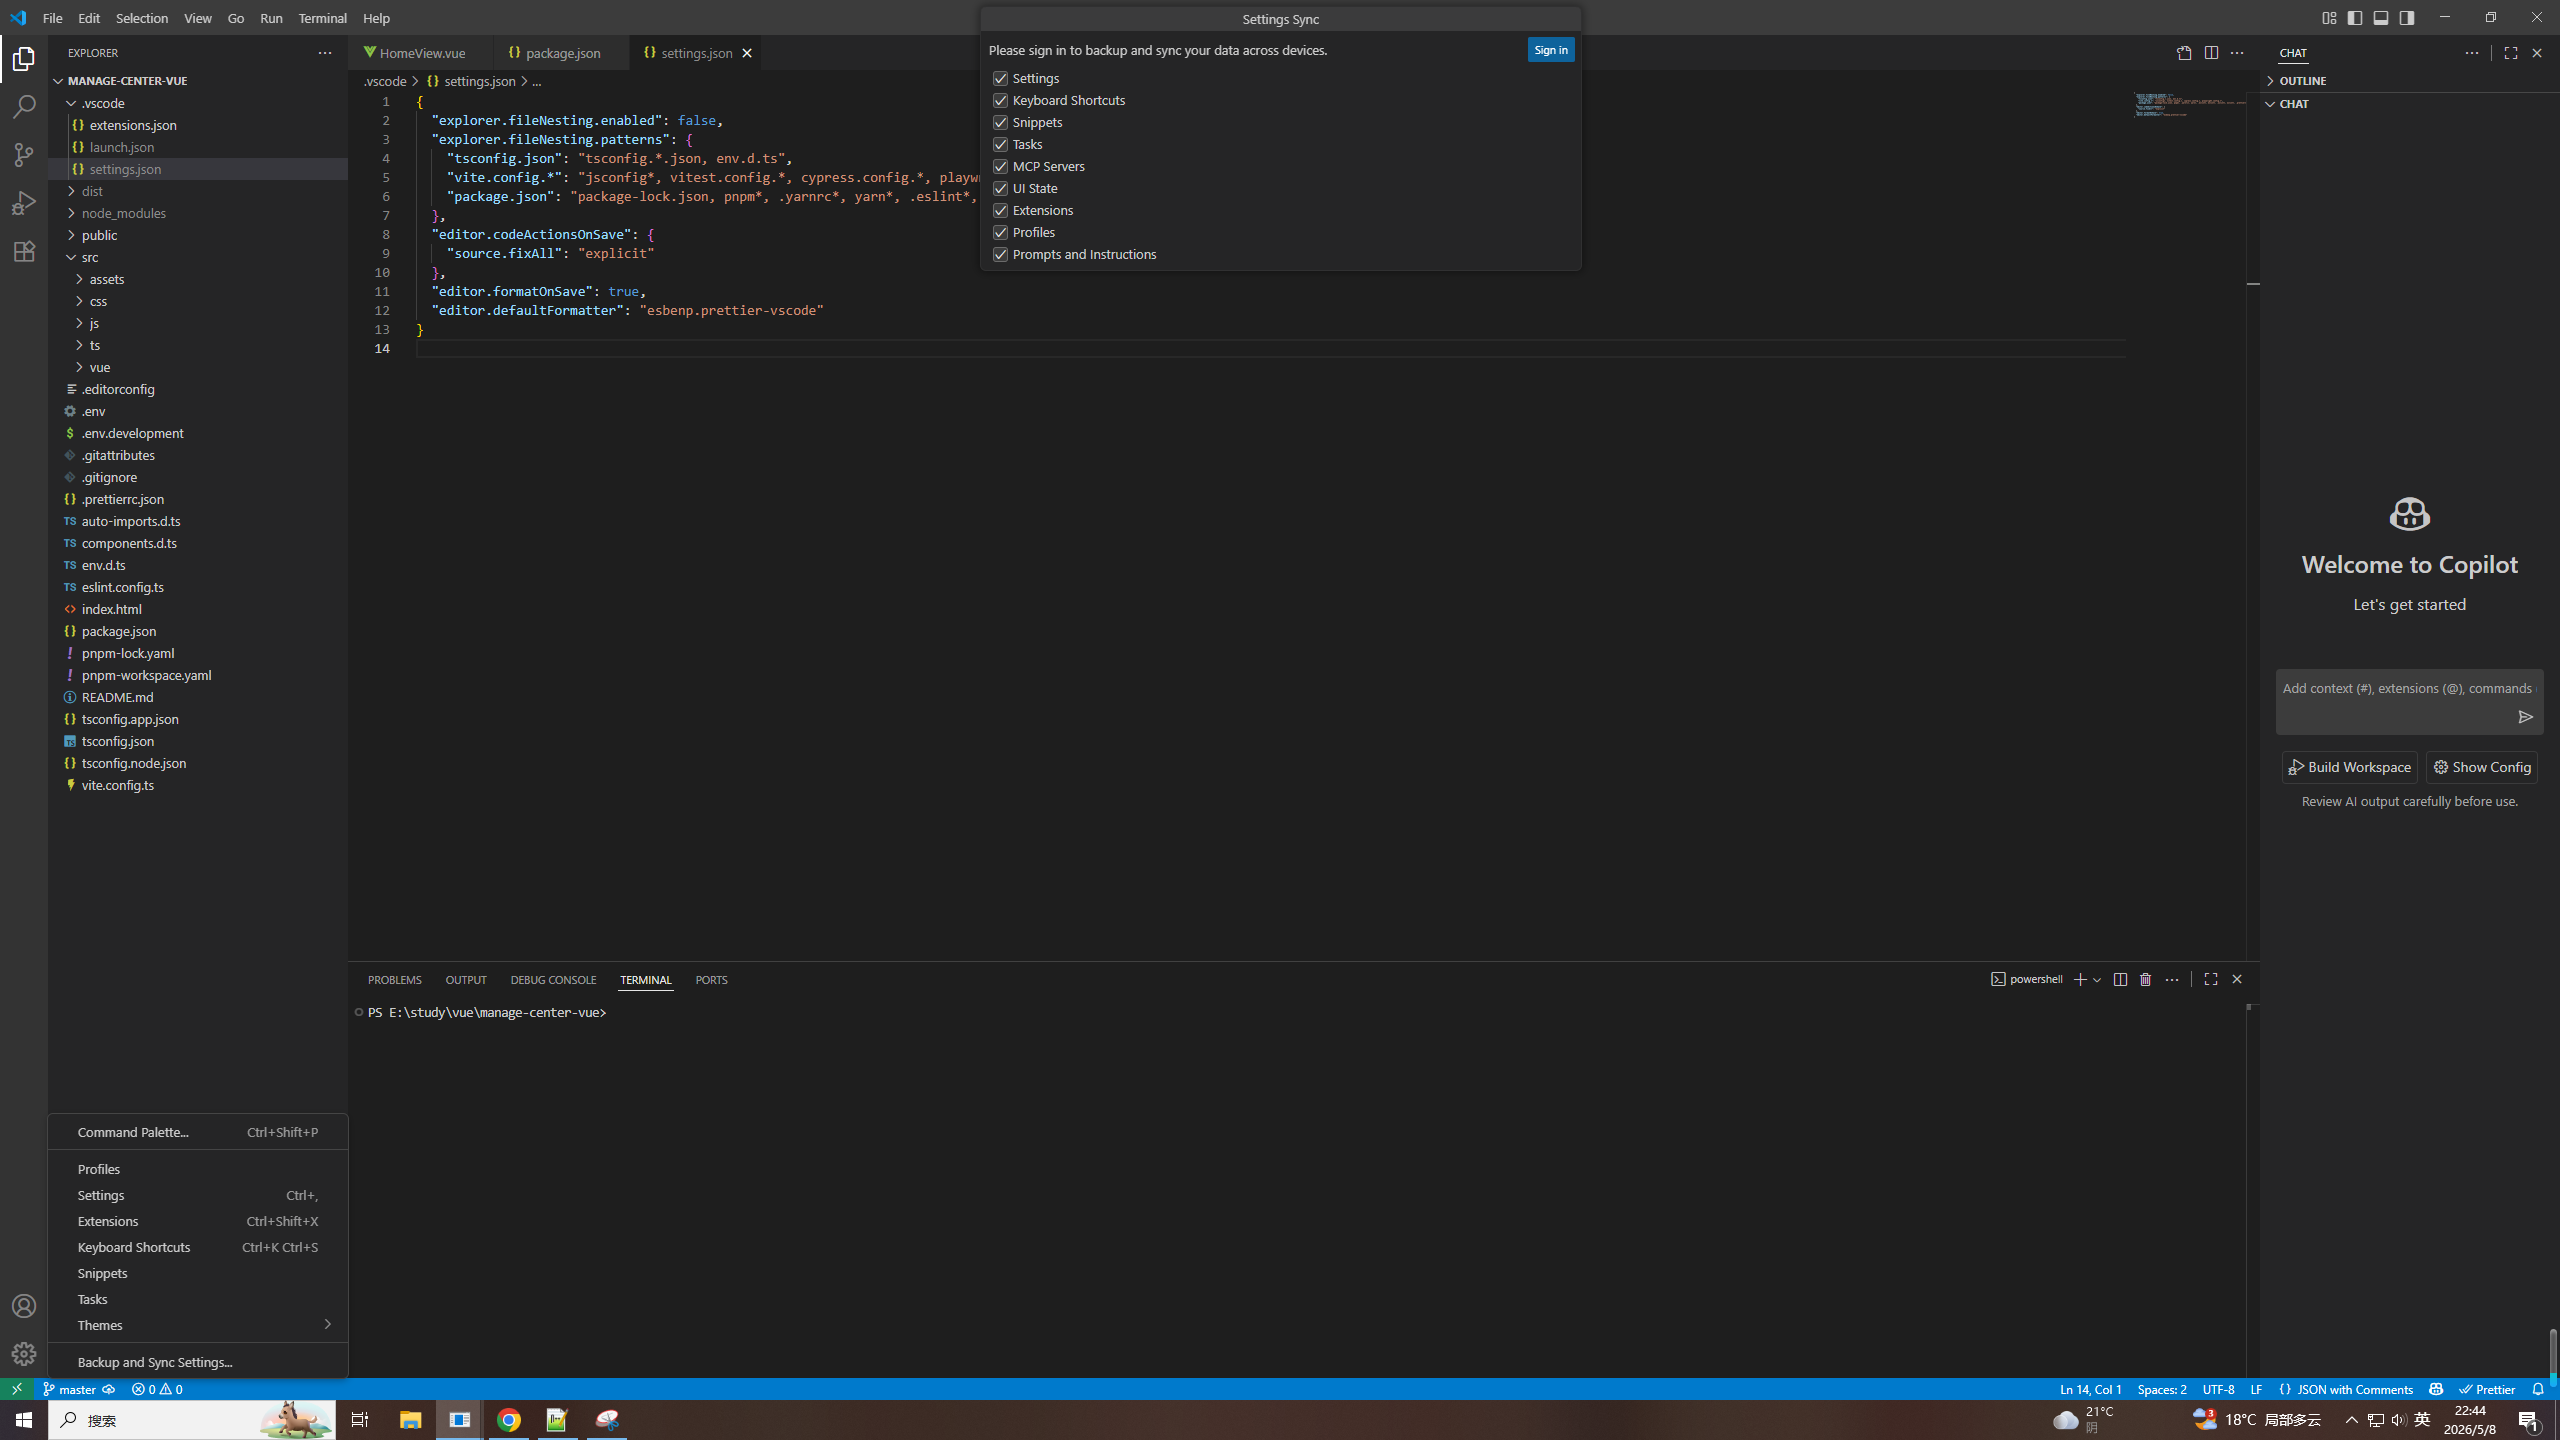Viewport: 2560px width, 1440px height.
Task: Open editor more actions ellipsis
Action: pyautogui.click(x=2237, y=53)
